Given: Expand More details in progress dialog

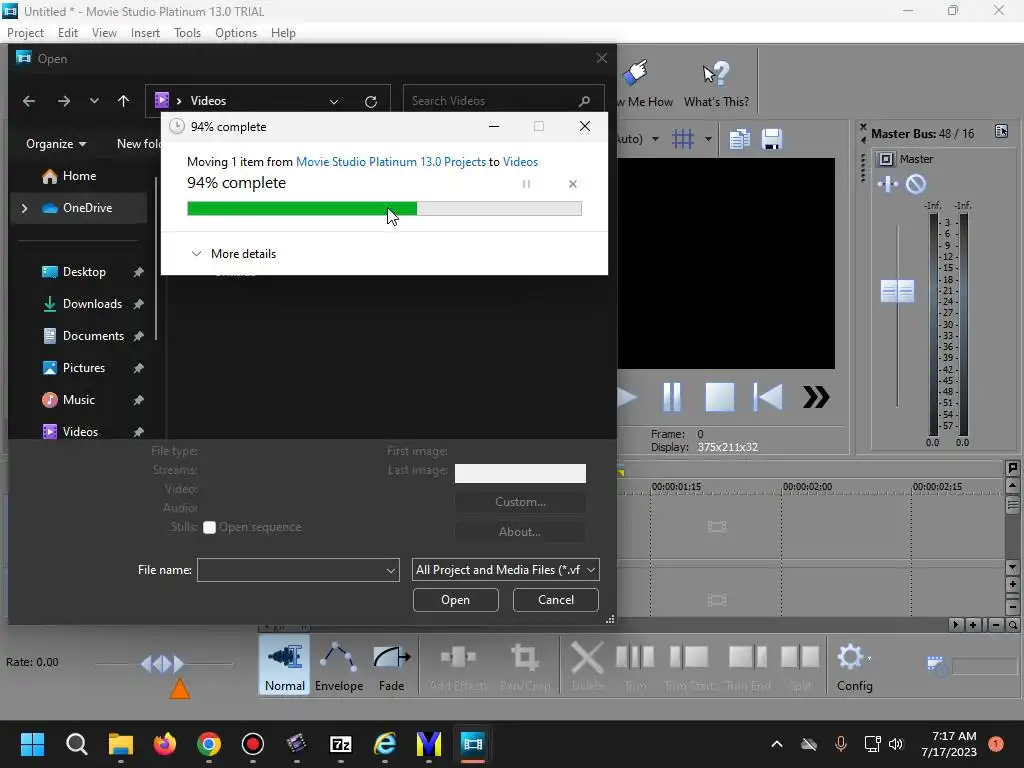Looking at the screenshot, I should tap(233, 254).
